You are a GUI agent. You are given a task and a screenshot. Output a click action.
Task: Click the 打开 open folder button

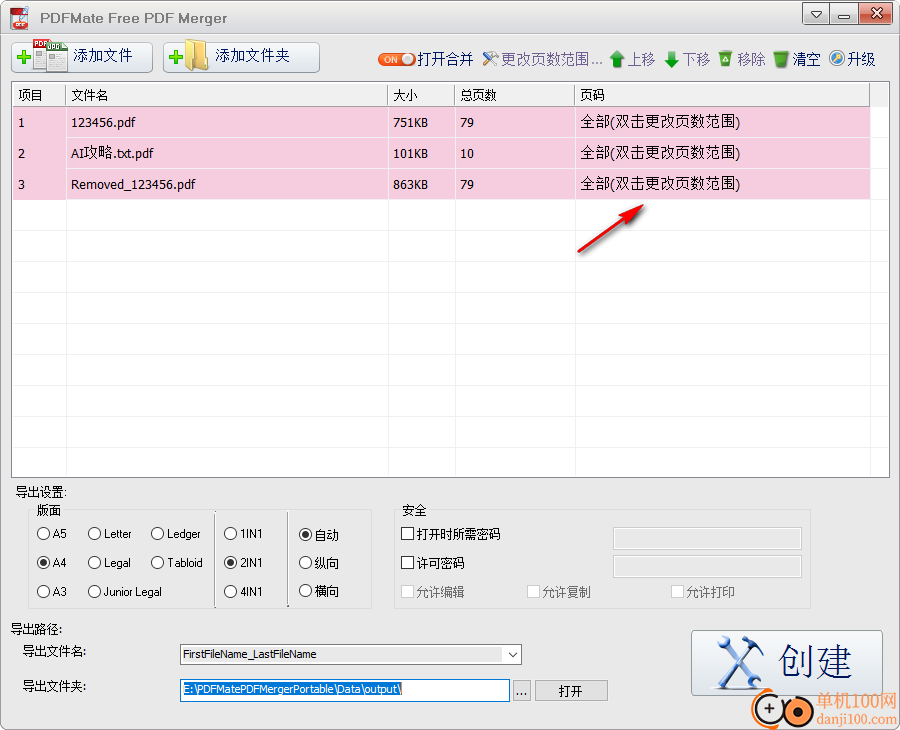[x=571, y=691]
